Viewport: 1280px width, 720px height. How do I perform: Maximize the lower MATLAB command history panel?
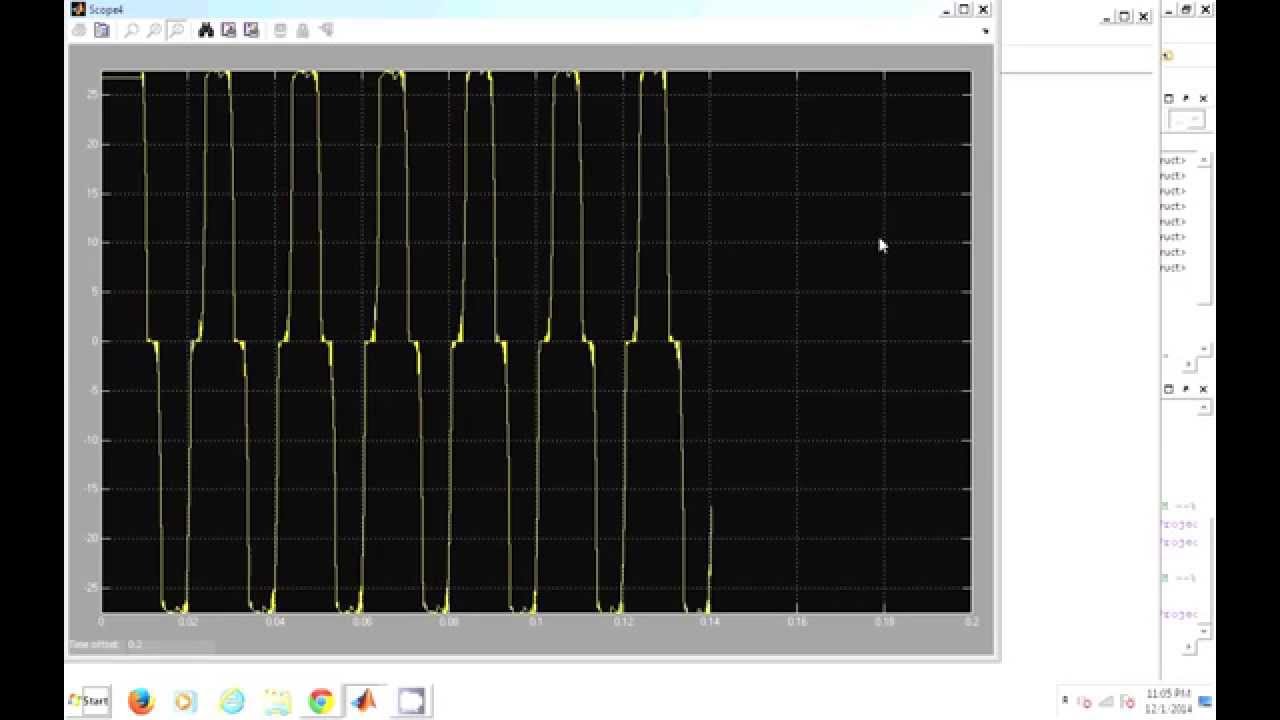pyautogui.click(x=1168, y=389)
